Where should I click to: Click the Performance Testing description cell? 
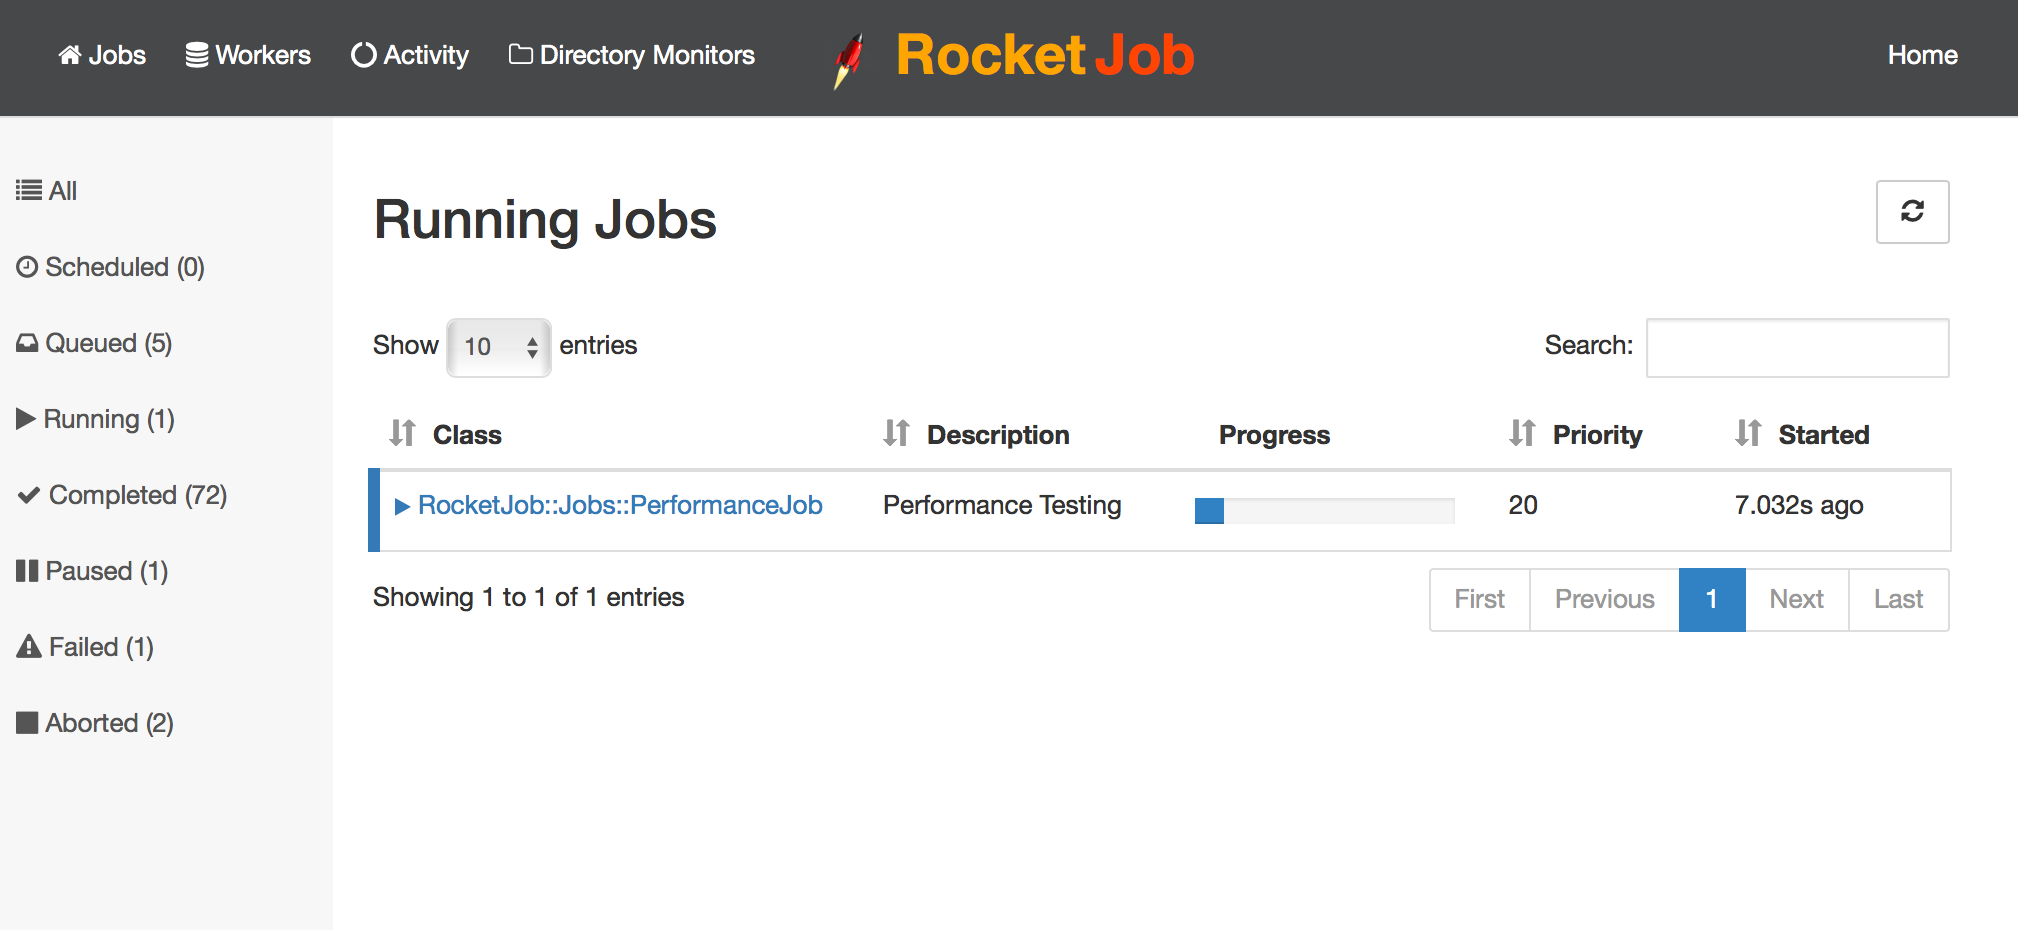coord(1002,505)
